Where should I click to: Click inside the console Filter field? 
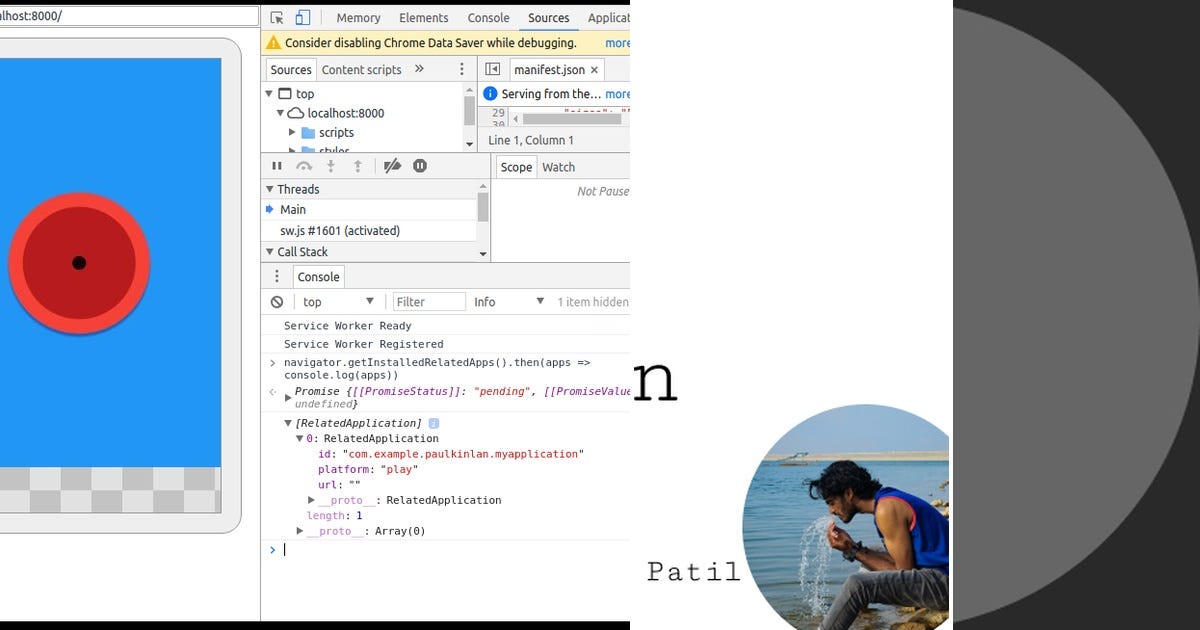(429, 301)
